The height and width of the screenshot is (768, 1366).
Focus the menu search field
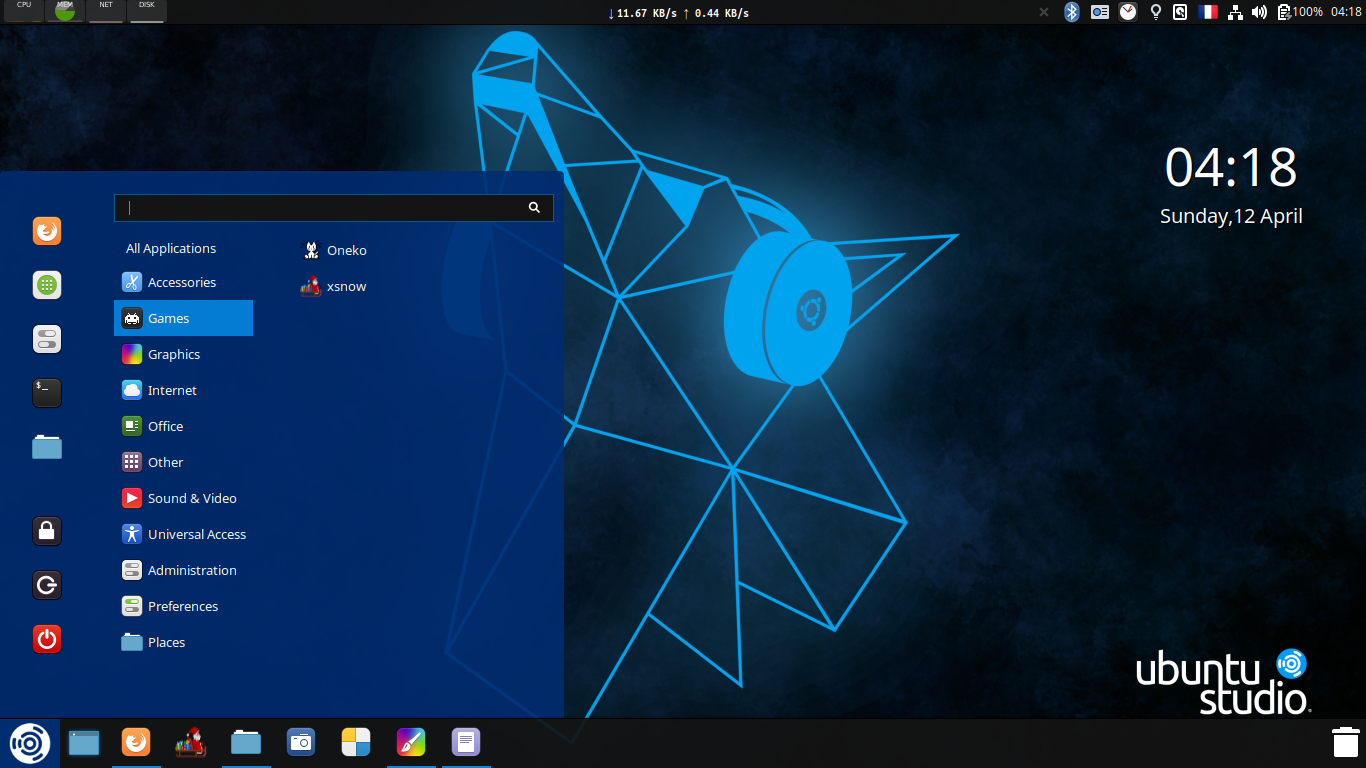tap(334, 208)
